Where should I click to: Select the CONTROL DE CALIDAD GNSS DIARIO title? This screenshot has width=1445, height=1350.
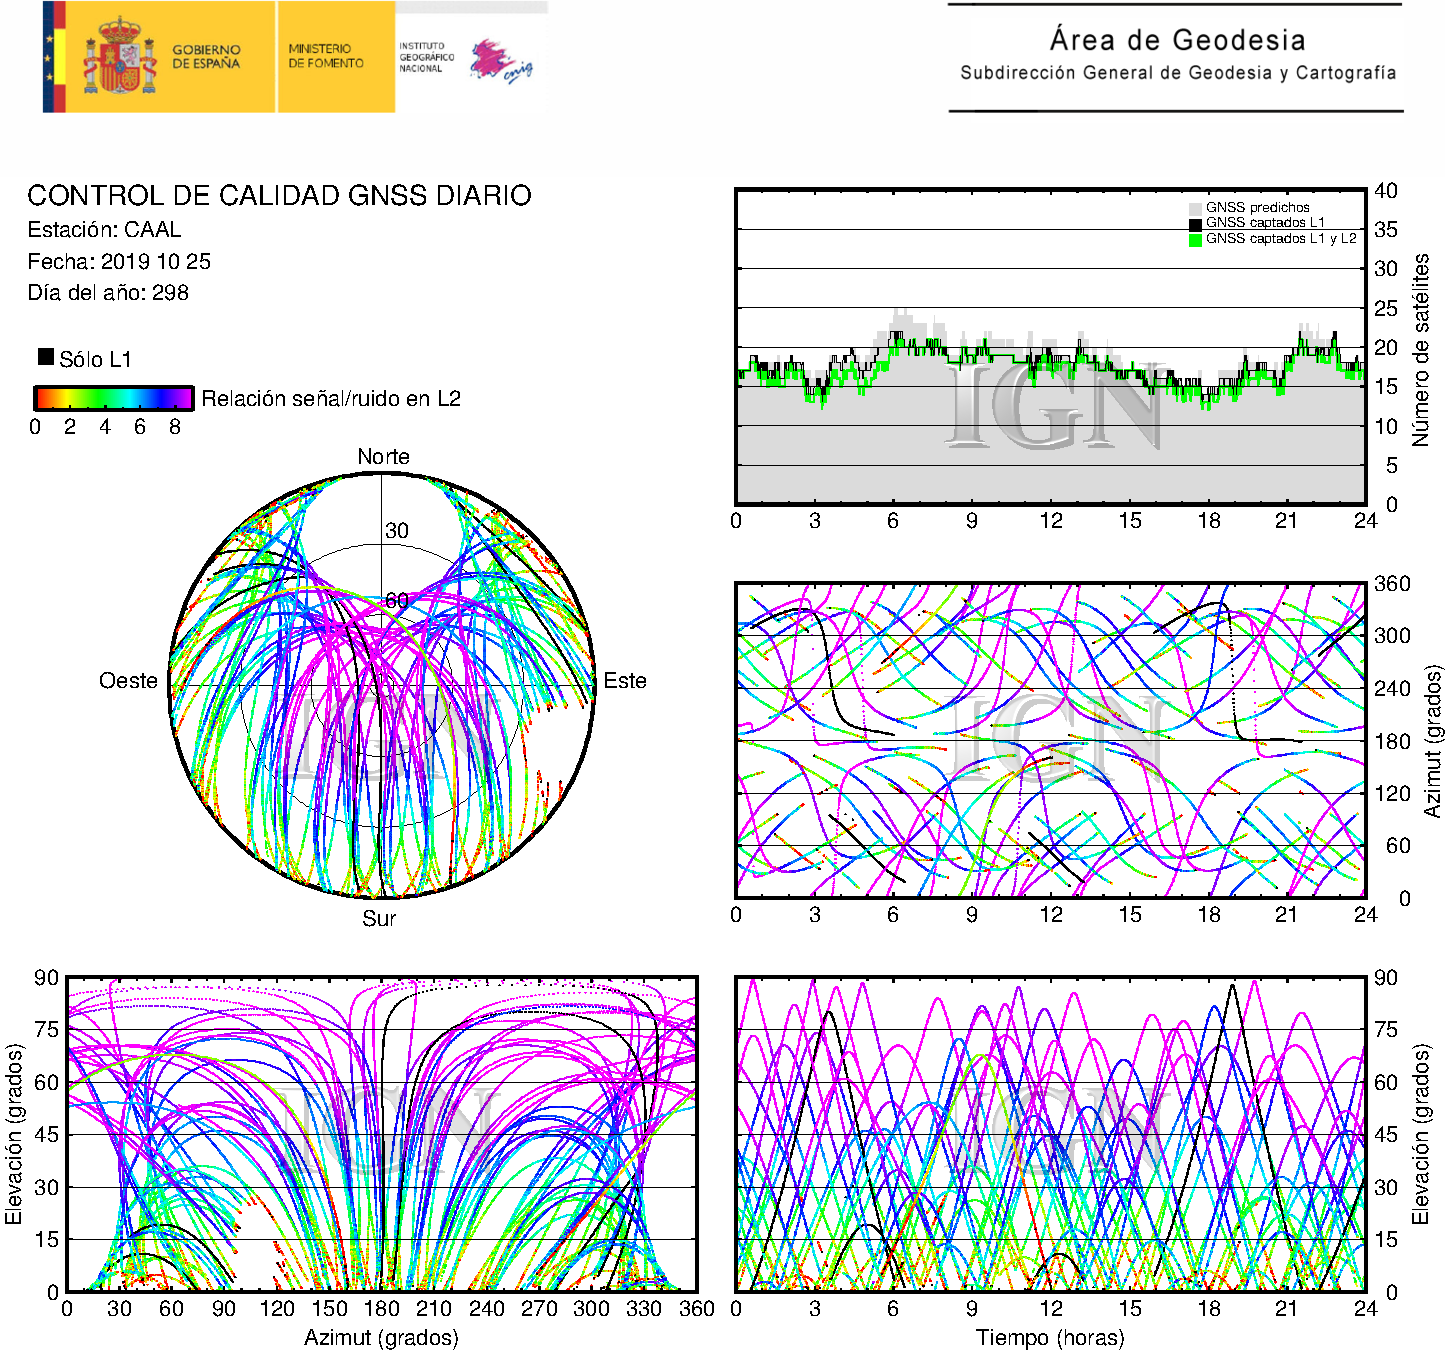(279, 195)
